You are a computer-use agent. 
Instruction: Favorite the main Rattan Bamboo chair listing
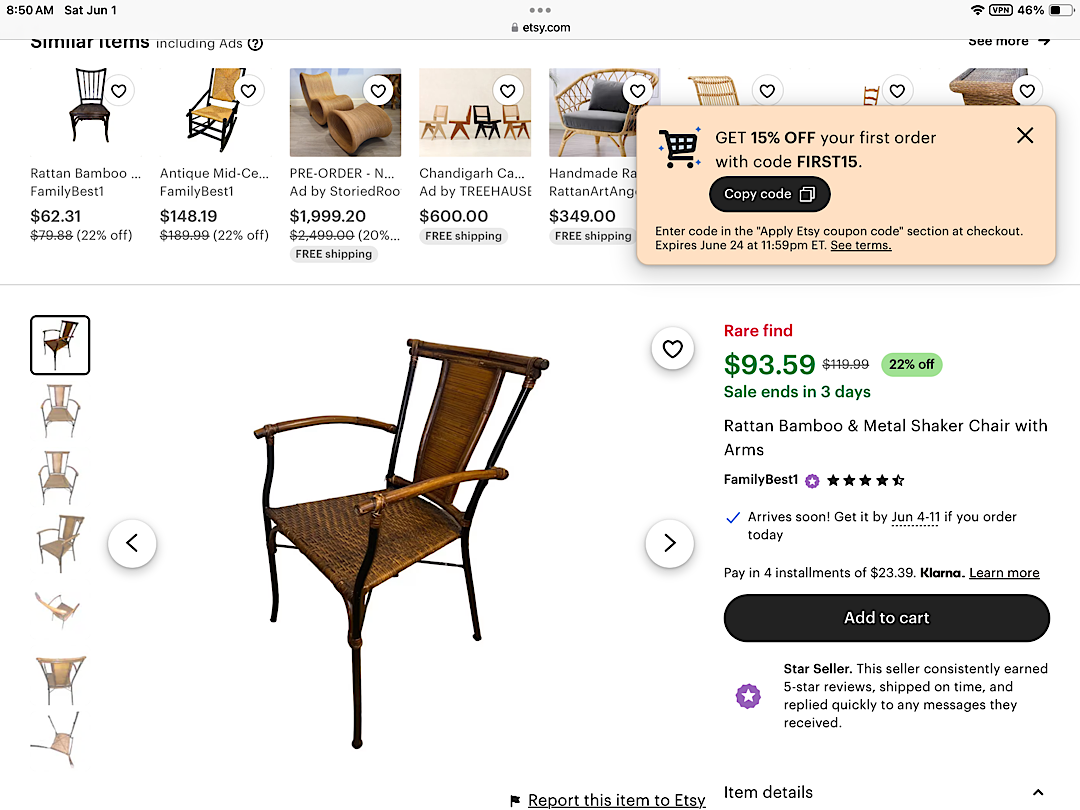pos(672,348)
